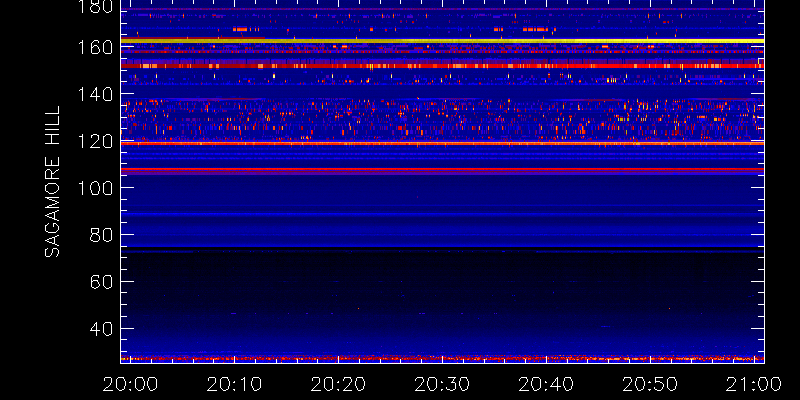This screenshot has height=400, width=800.
Task: Click the 20:50 time axis label
Action: pos(650,384)
